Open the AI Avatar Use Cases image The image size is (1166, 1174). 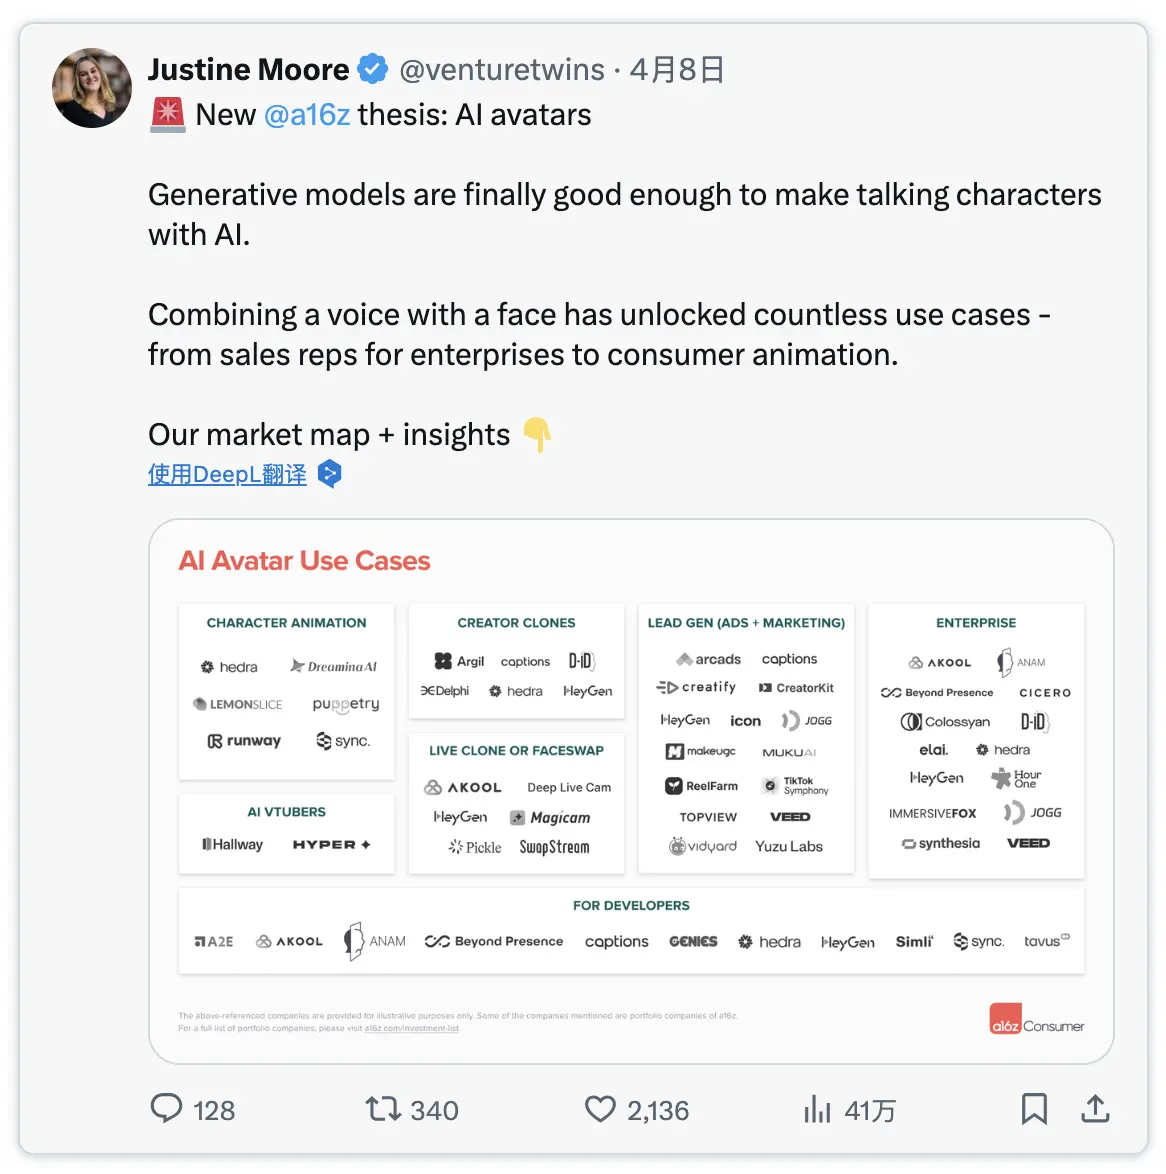pos(631,790)
